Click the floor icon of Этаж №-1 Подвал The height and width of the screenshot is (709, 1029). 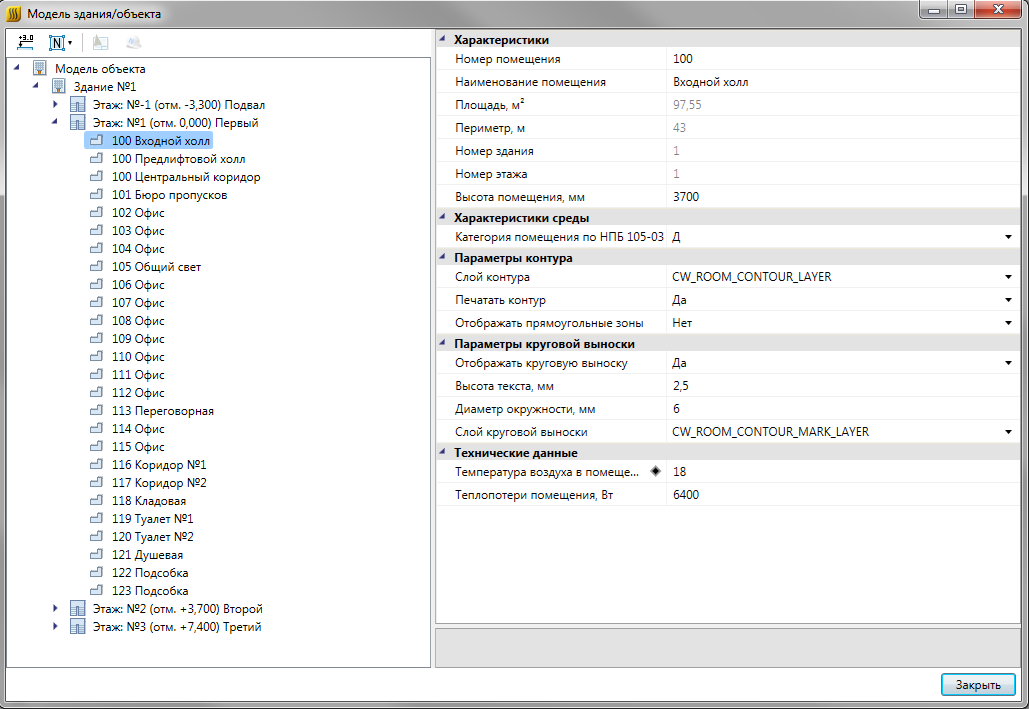(x=77, y=104)
